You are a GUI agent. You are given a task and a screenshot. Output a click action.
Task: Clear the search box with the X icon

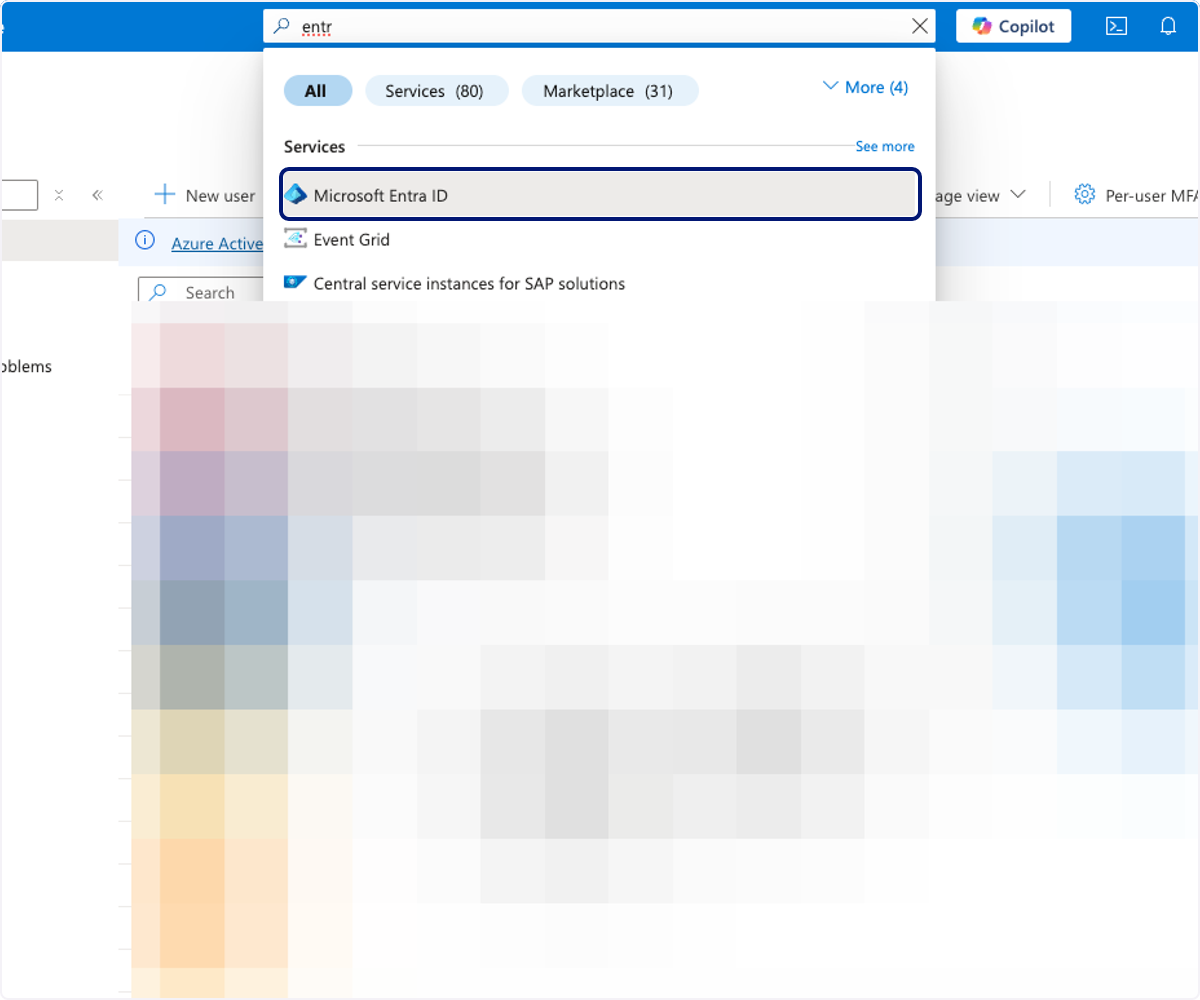click(920, 27)
